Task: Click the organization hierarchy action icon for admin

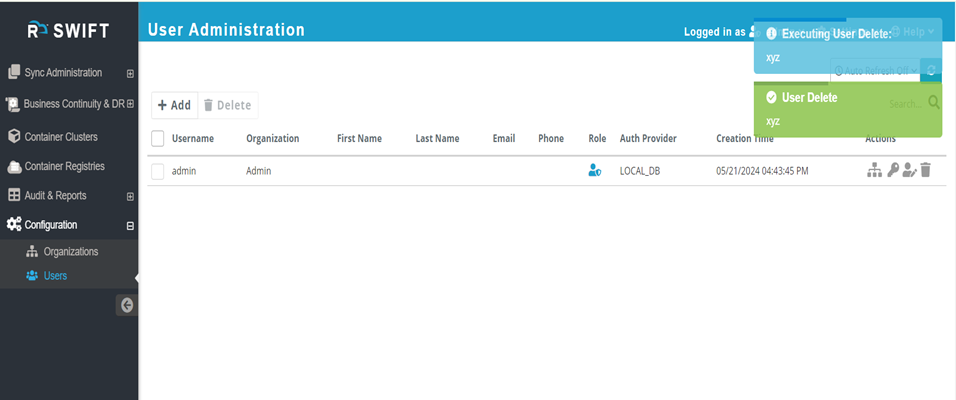Action: (x=874, y=170)
